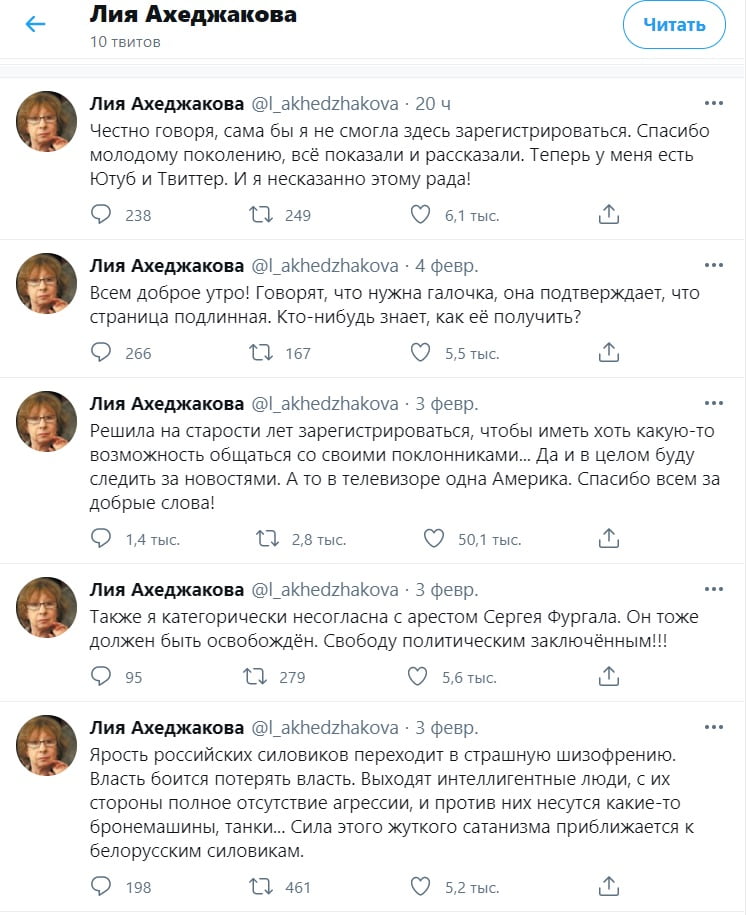Retweet the tweet with 2,8 тыс. retweets
The height and width of the screenshot is (915, 749).
click(x=268, y=538)
